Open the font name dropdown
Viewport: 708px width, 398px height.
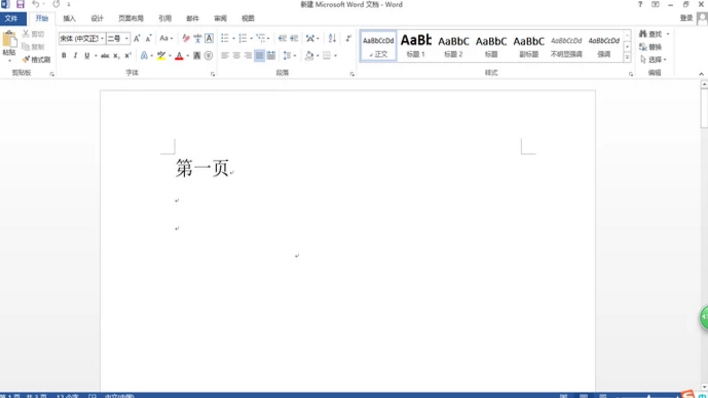coord(102,38)
